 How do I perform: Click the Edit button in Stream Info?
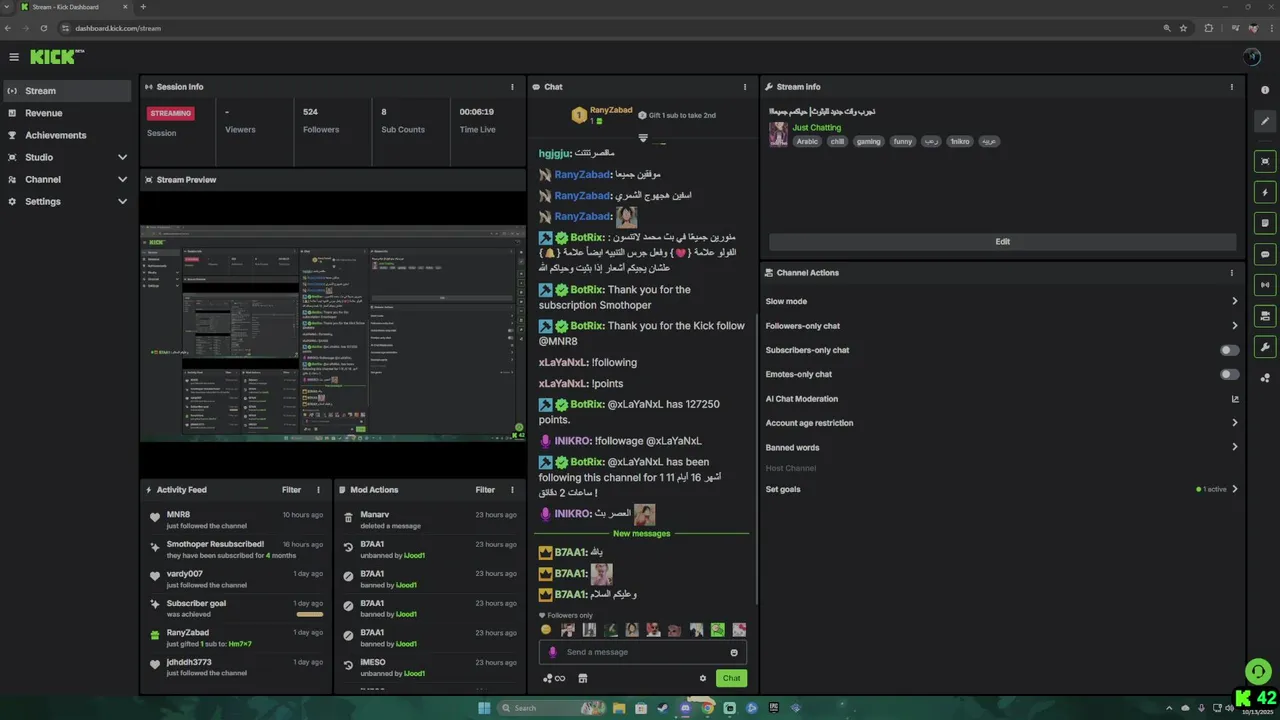point(1002,241)
